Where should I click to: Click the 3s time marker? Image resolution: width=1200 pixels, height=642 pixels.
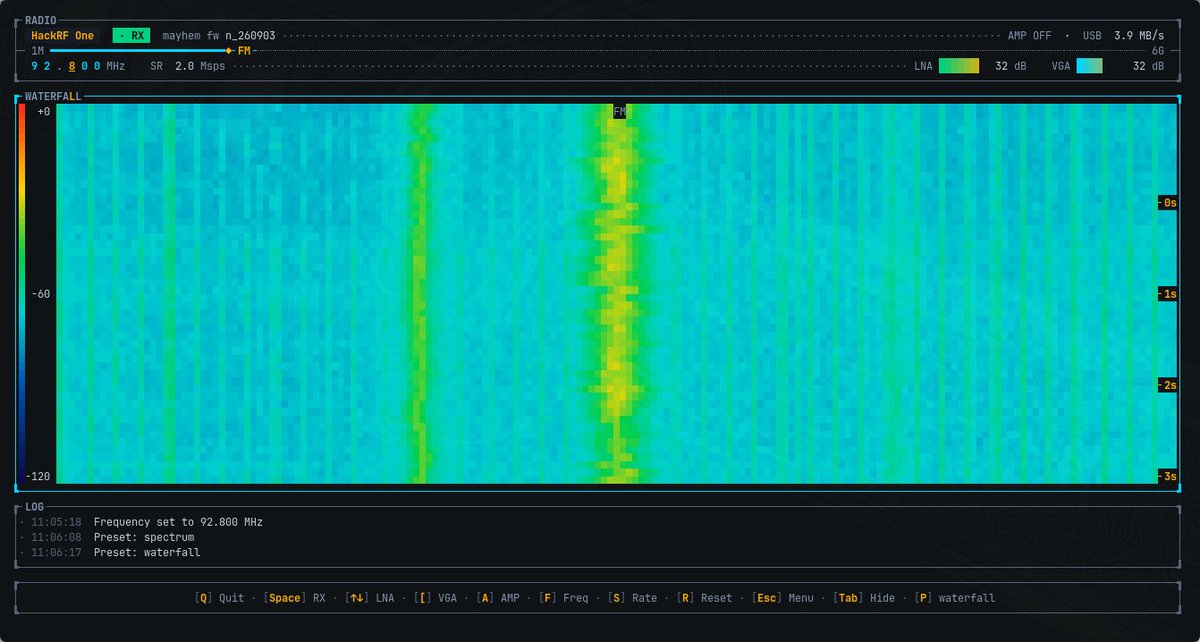1168,476
